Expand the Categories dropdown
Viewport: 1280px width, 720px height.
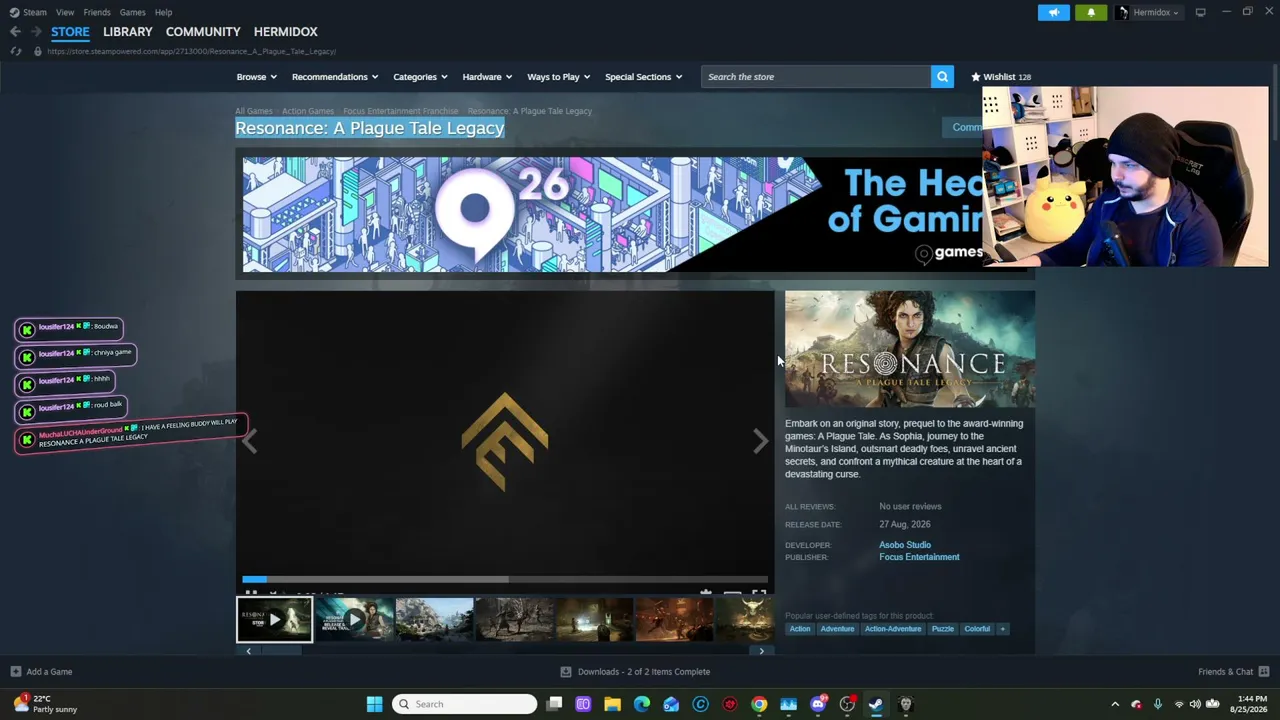tap(420, 77)
